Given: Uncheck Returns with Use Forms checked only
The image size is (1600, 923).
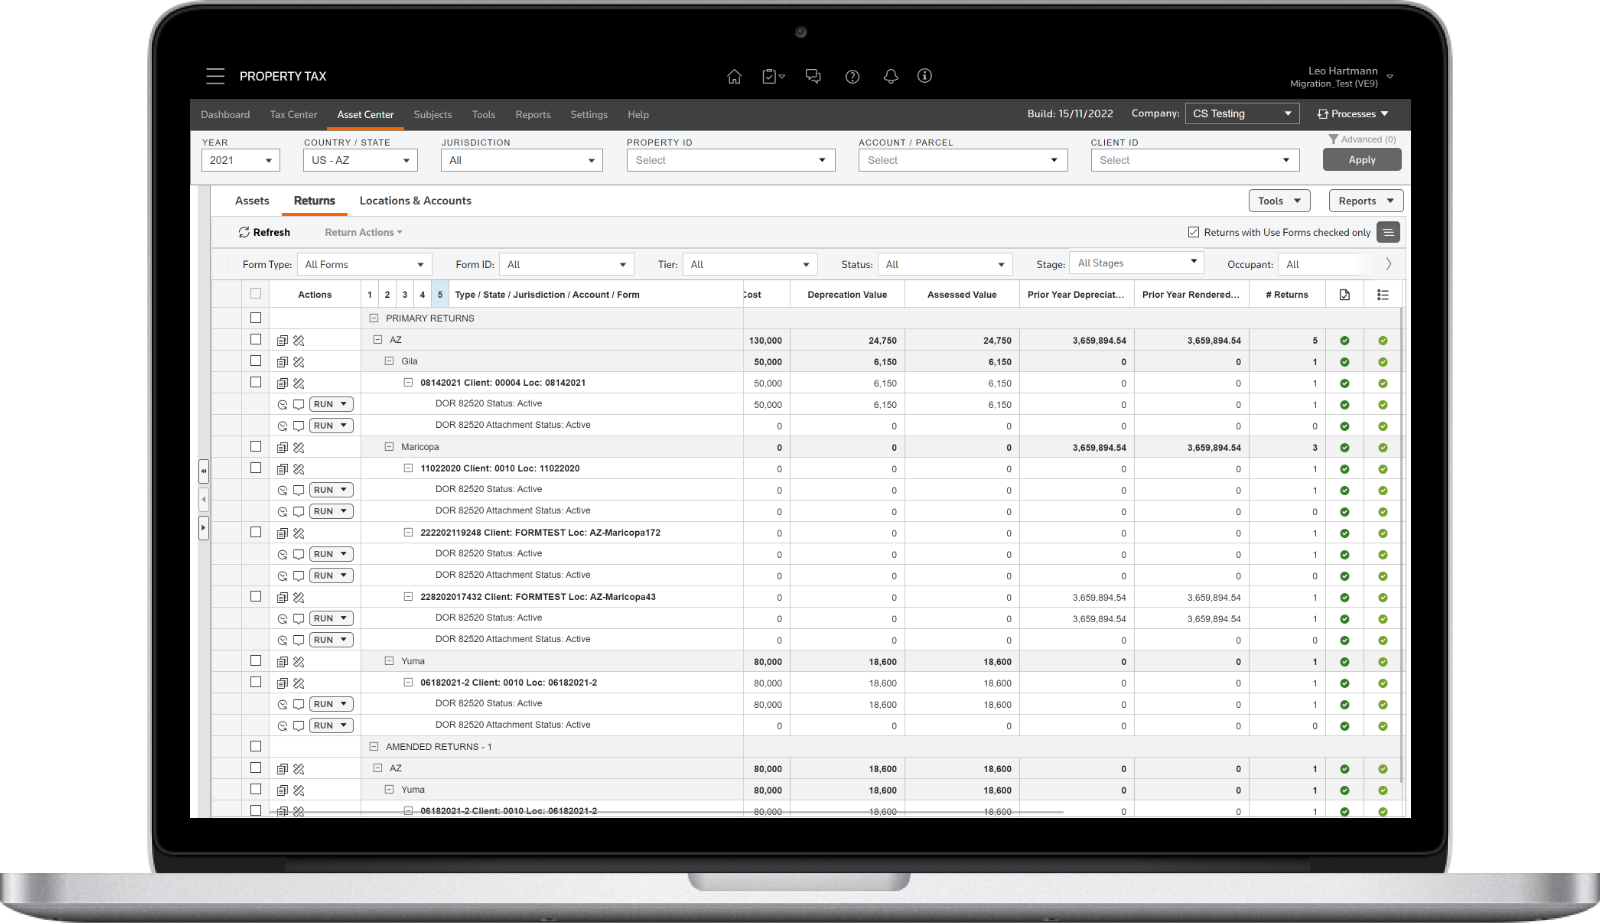Looking at the screenshot, I should [1193, 232].
